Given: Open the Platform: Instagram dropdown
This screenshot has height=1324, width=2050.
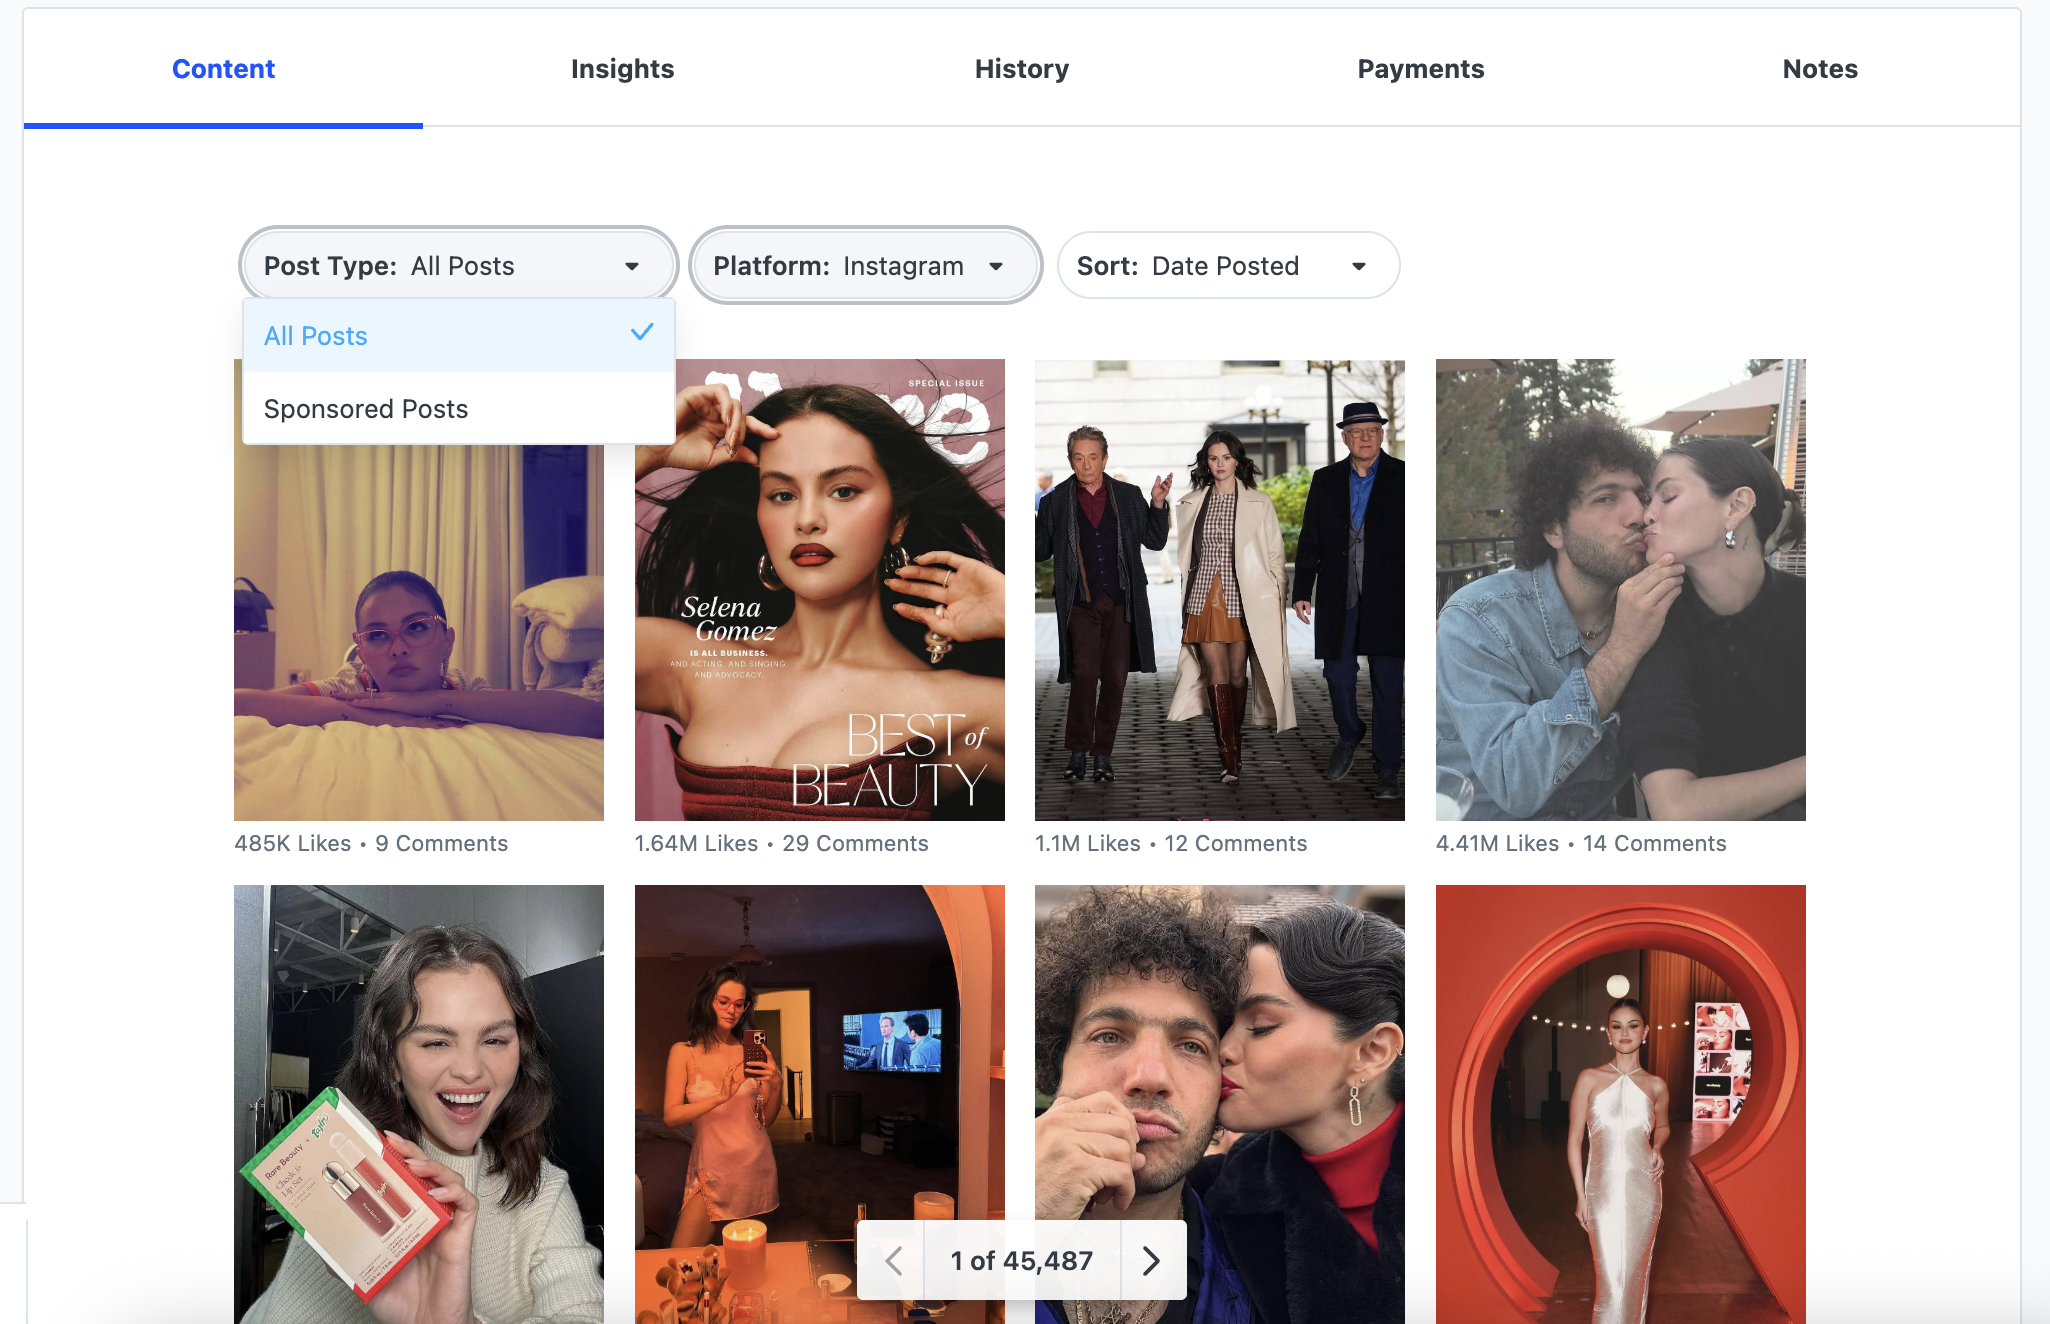Looking at the screenshot, I should pyautogui.click(x=865, y=266).
